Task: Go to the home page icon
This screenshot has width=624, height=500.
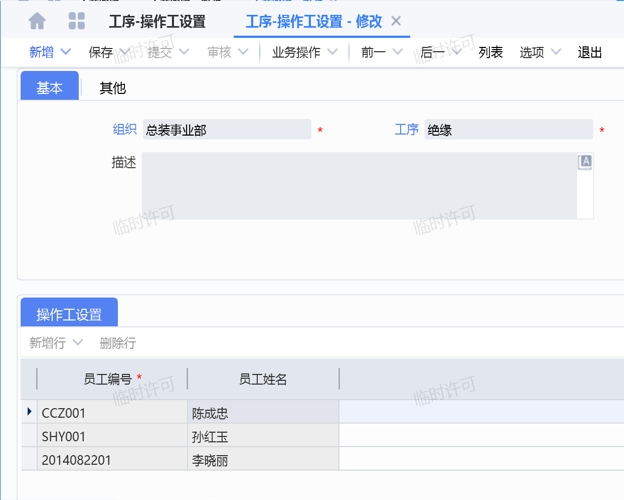Action: tap(37, 21)
